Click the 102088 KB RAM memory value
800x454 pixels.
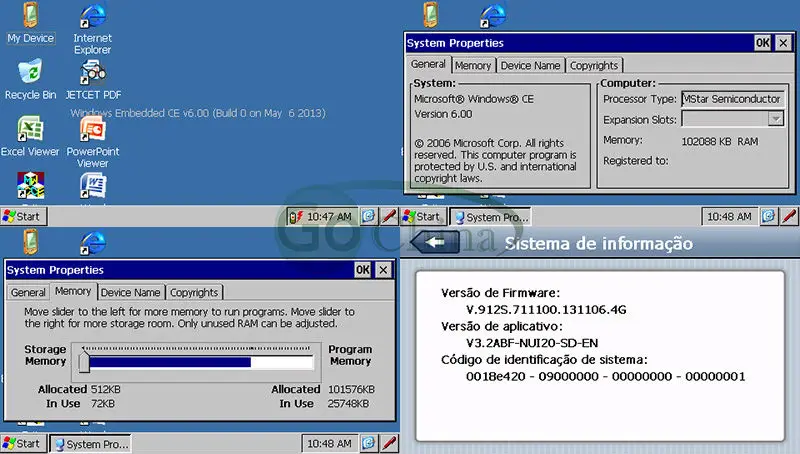(719, 141)
